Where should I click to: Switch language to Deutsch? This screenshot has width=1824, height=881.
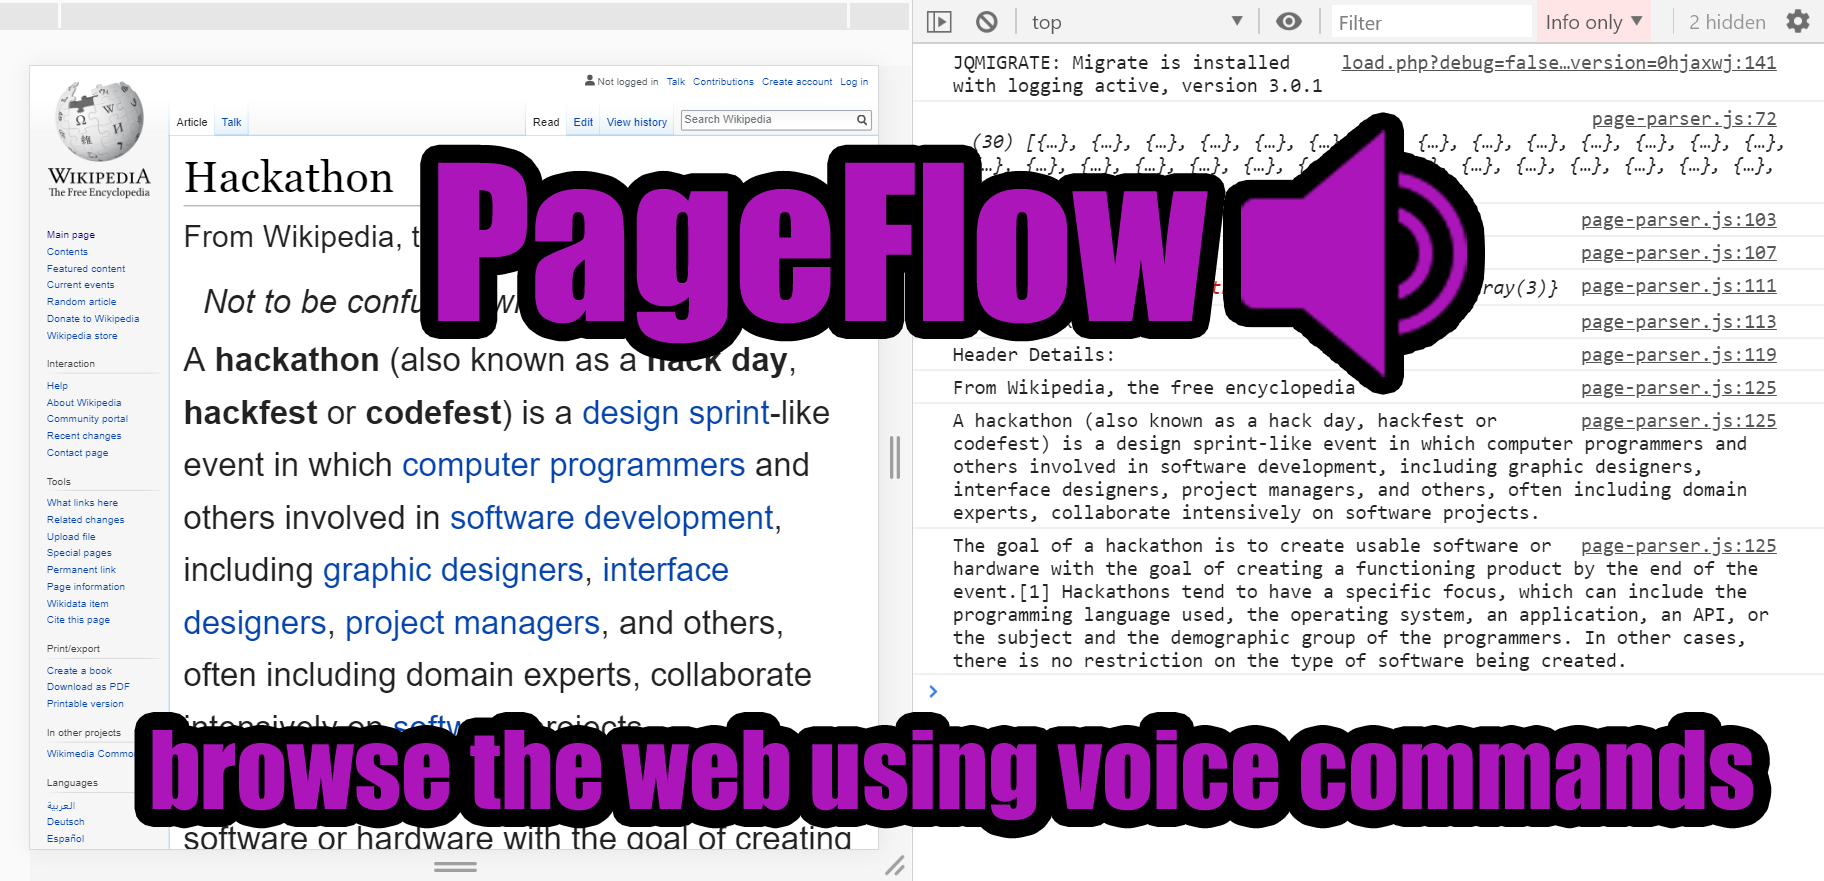click(x=65, y=822)
